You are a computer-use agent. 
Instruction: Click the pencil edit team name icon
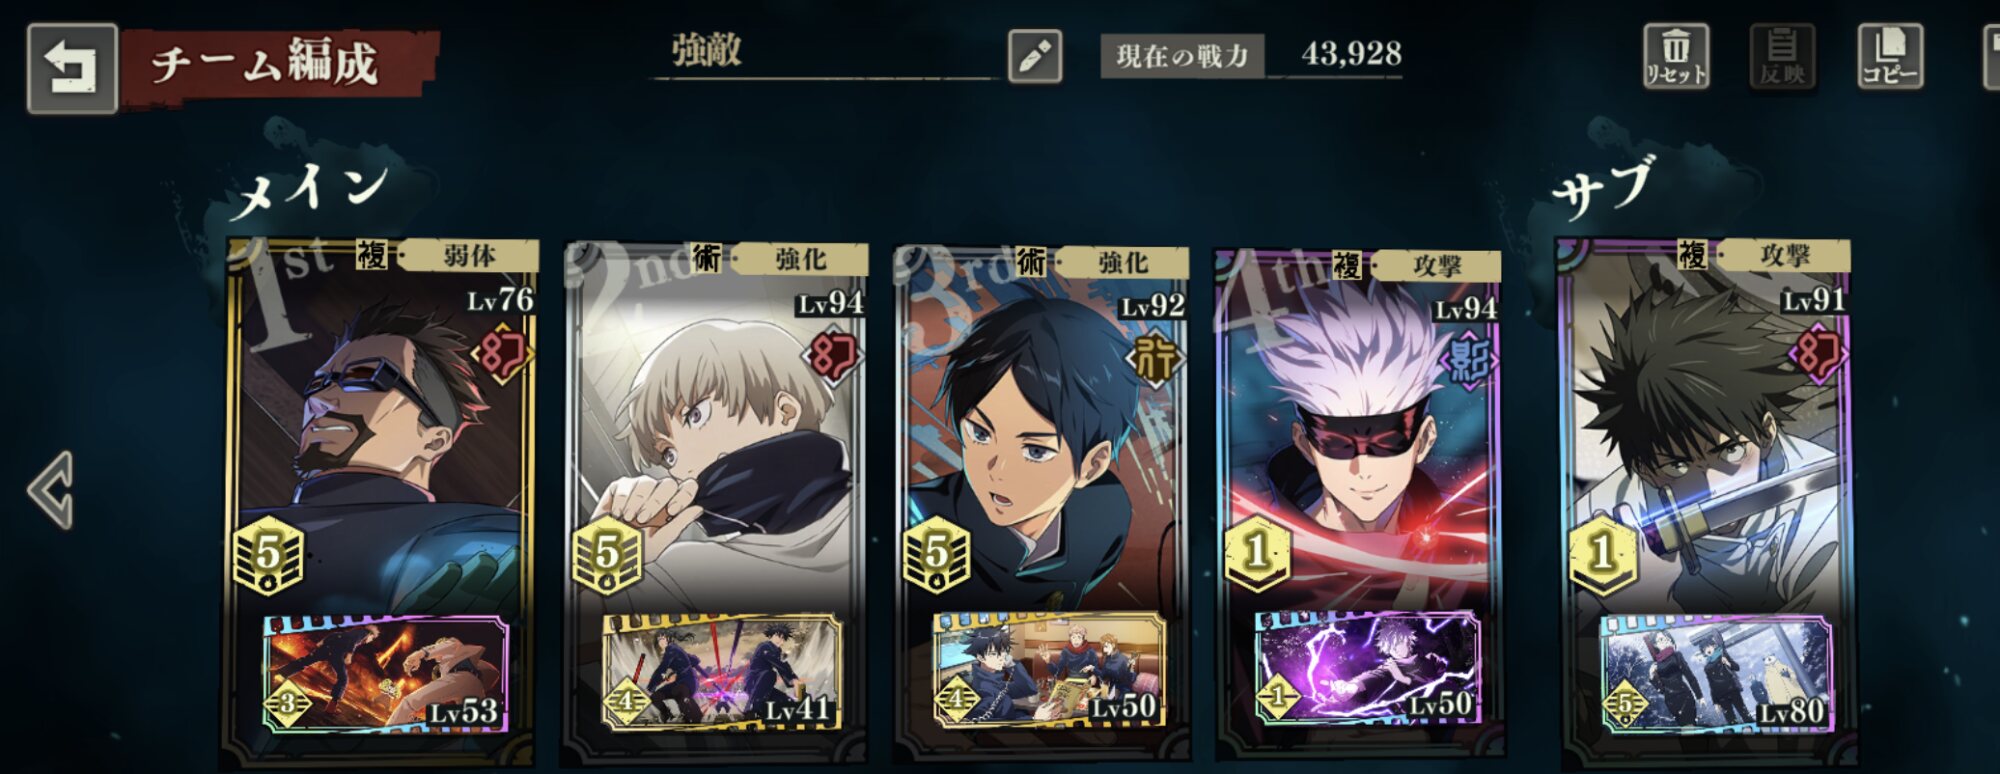(1035, 56)
